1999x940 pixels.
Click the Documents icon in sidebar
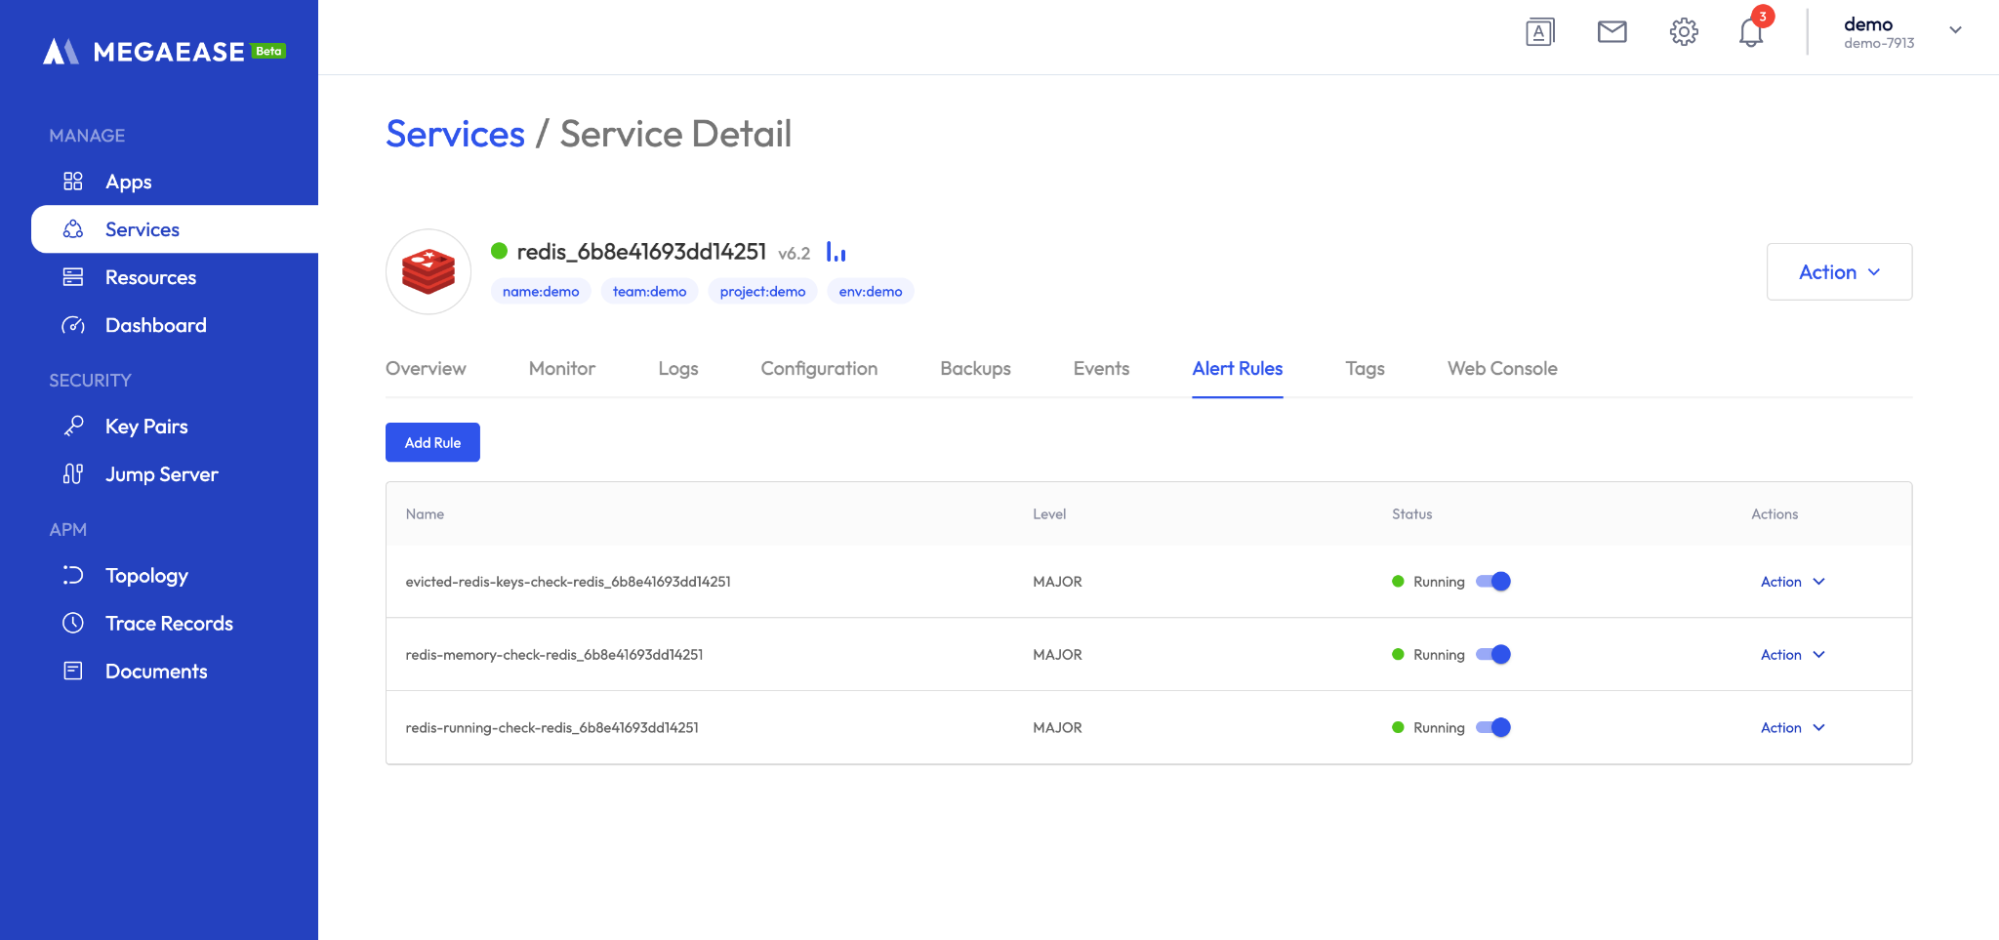pos(73,671)
